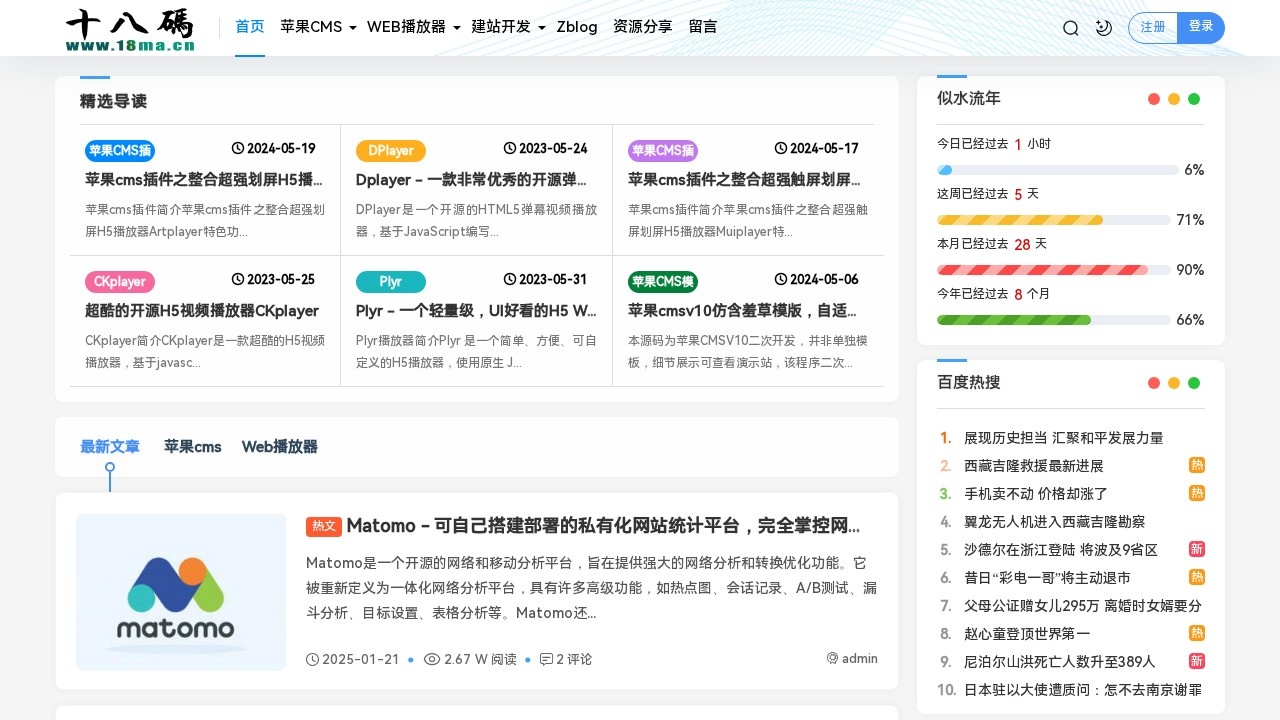Click the author icon beside admin
Screen dimensions: 1280x720
tap(832, 658)
